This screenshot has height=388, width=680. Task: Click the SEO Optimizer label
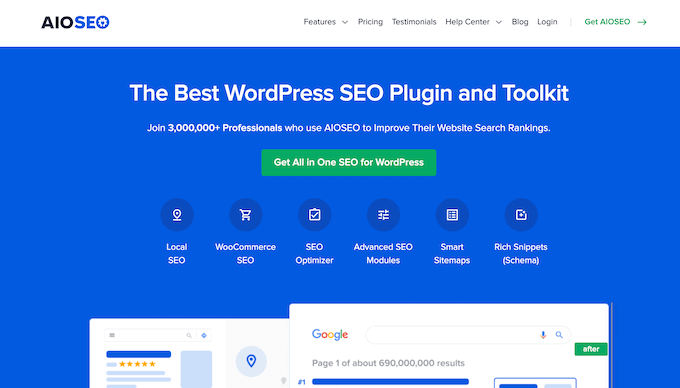click(314, 254)
